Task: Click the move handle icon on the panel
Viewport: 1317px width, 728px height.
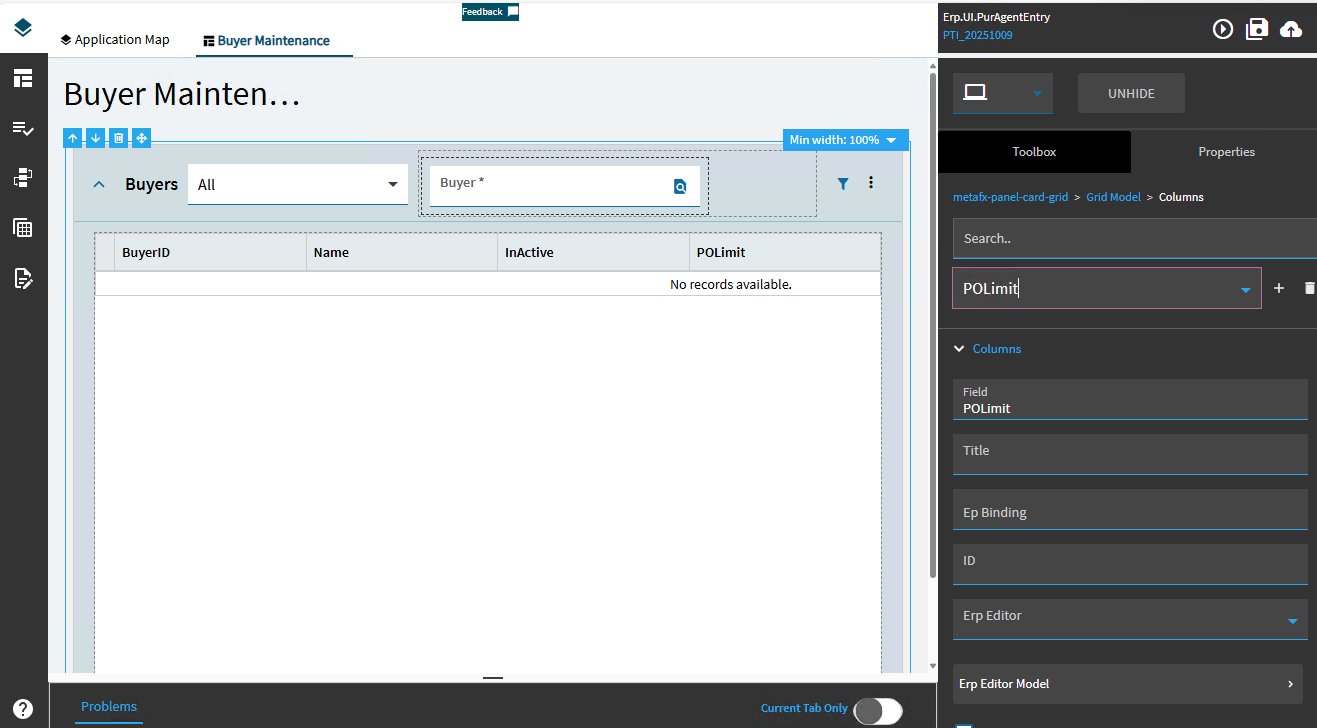Action: (142, 138)
